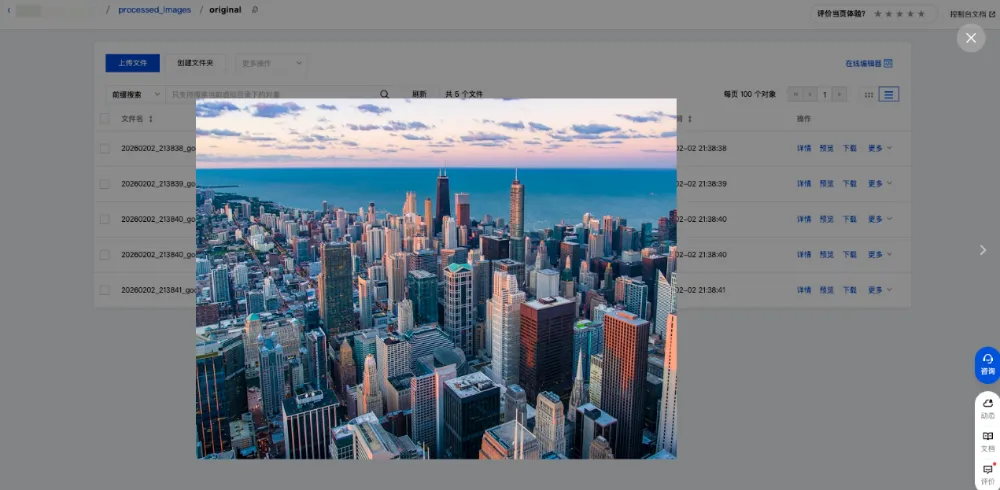
Task: Toggle the select-all files checkbox in header
Action: 105,119
